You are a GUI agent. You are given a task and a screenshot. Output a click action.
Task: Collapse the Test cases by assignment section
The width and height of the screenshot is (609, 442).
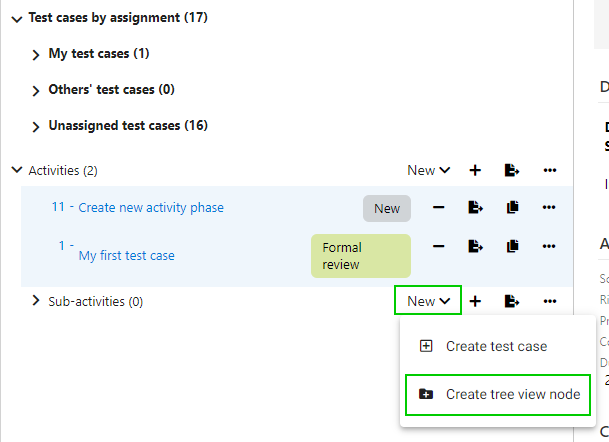tap(16, 18)
